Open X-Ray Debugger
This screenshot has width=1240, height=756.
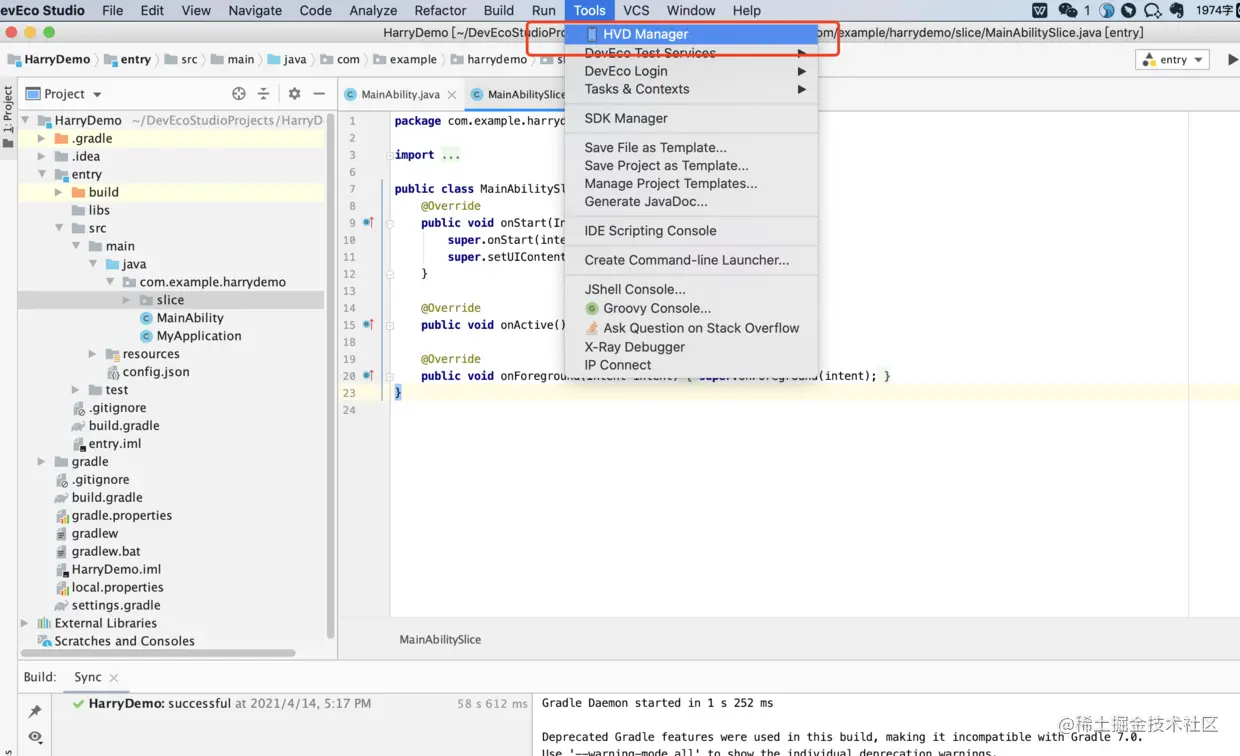[x=692, y=346]
